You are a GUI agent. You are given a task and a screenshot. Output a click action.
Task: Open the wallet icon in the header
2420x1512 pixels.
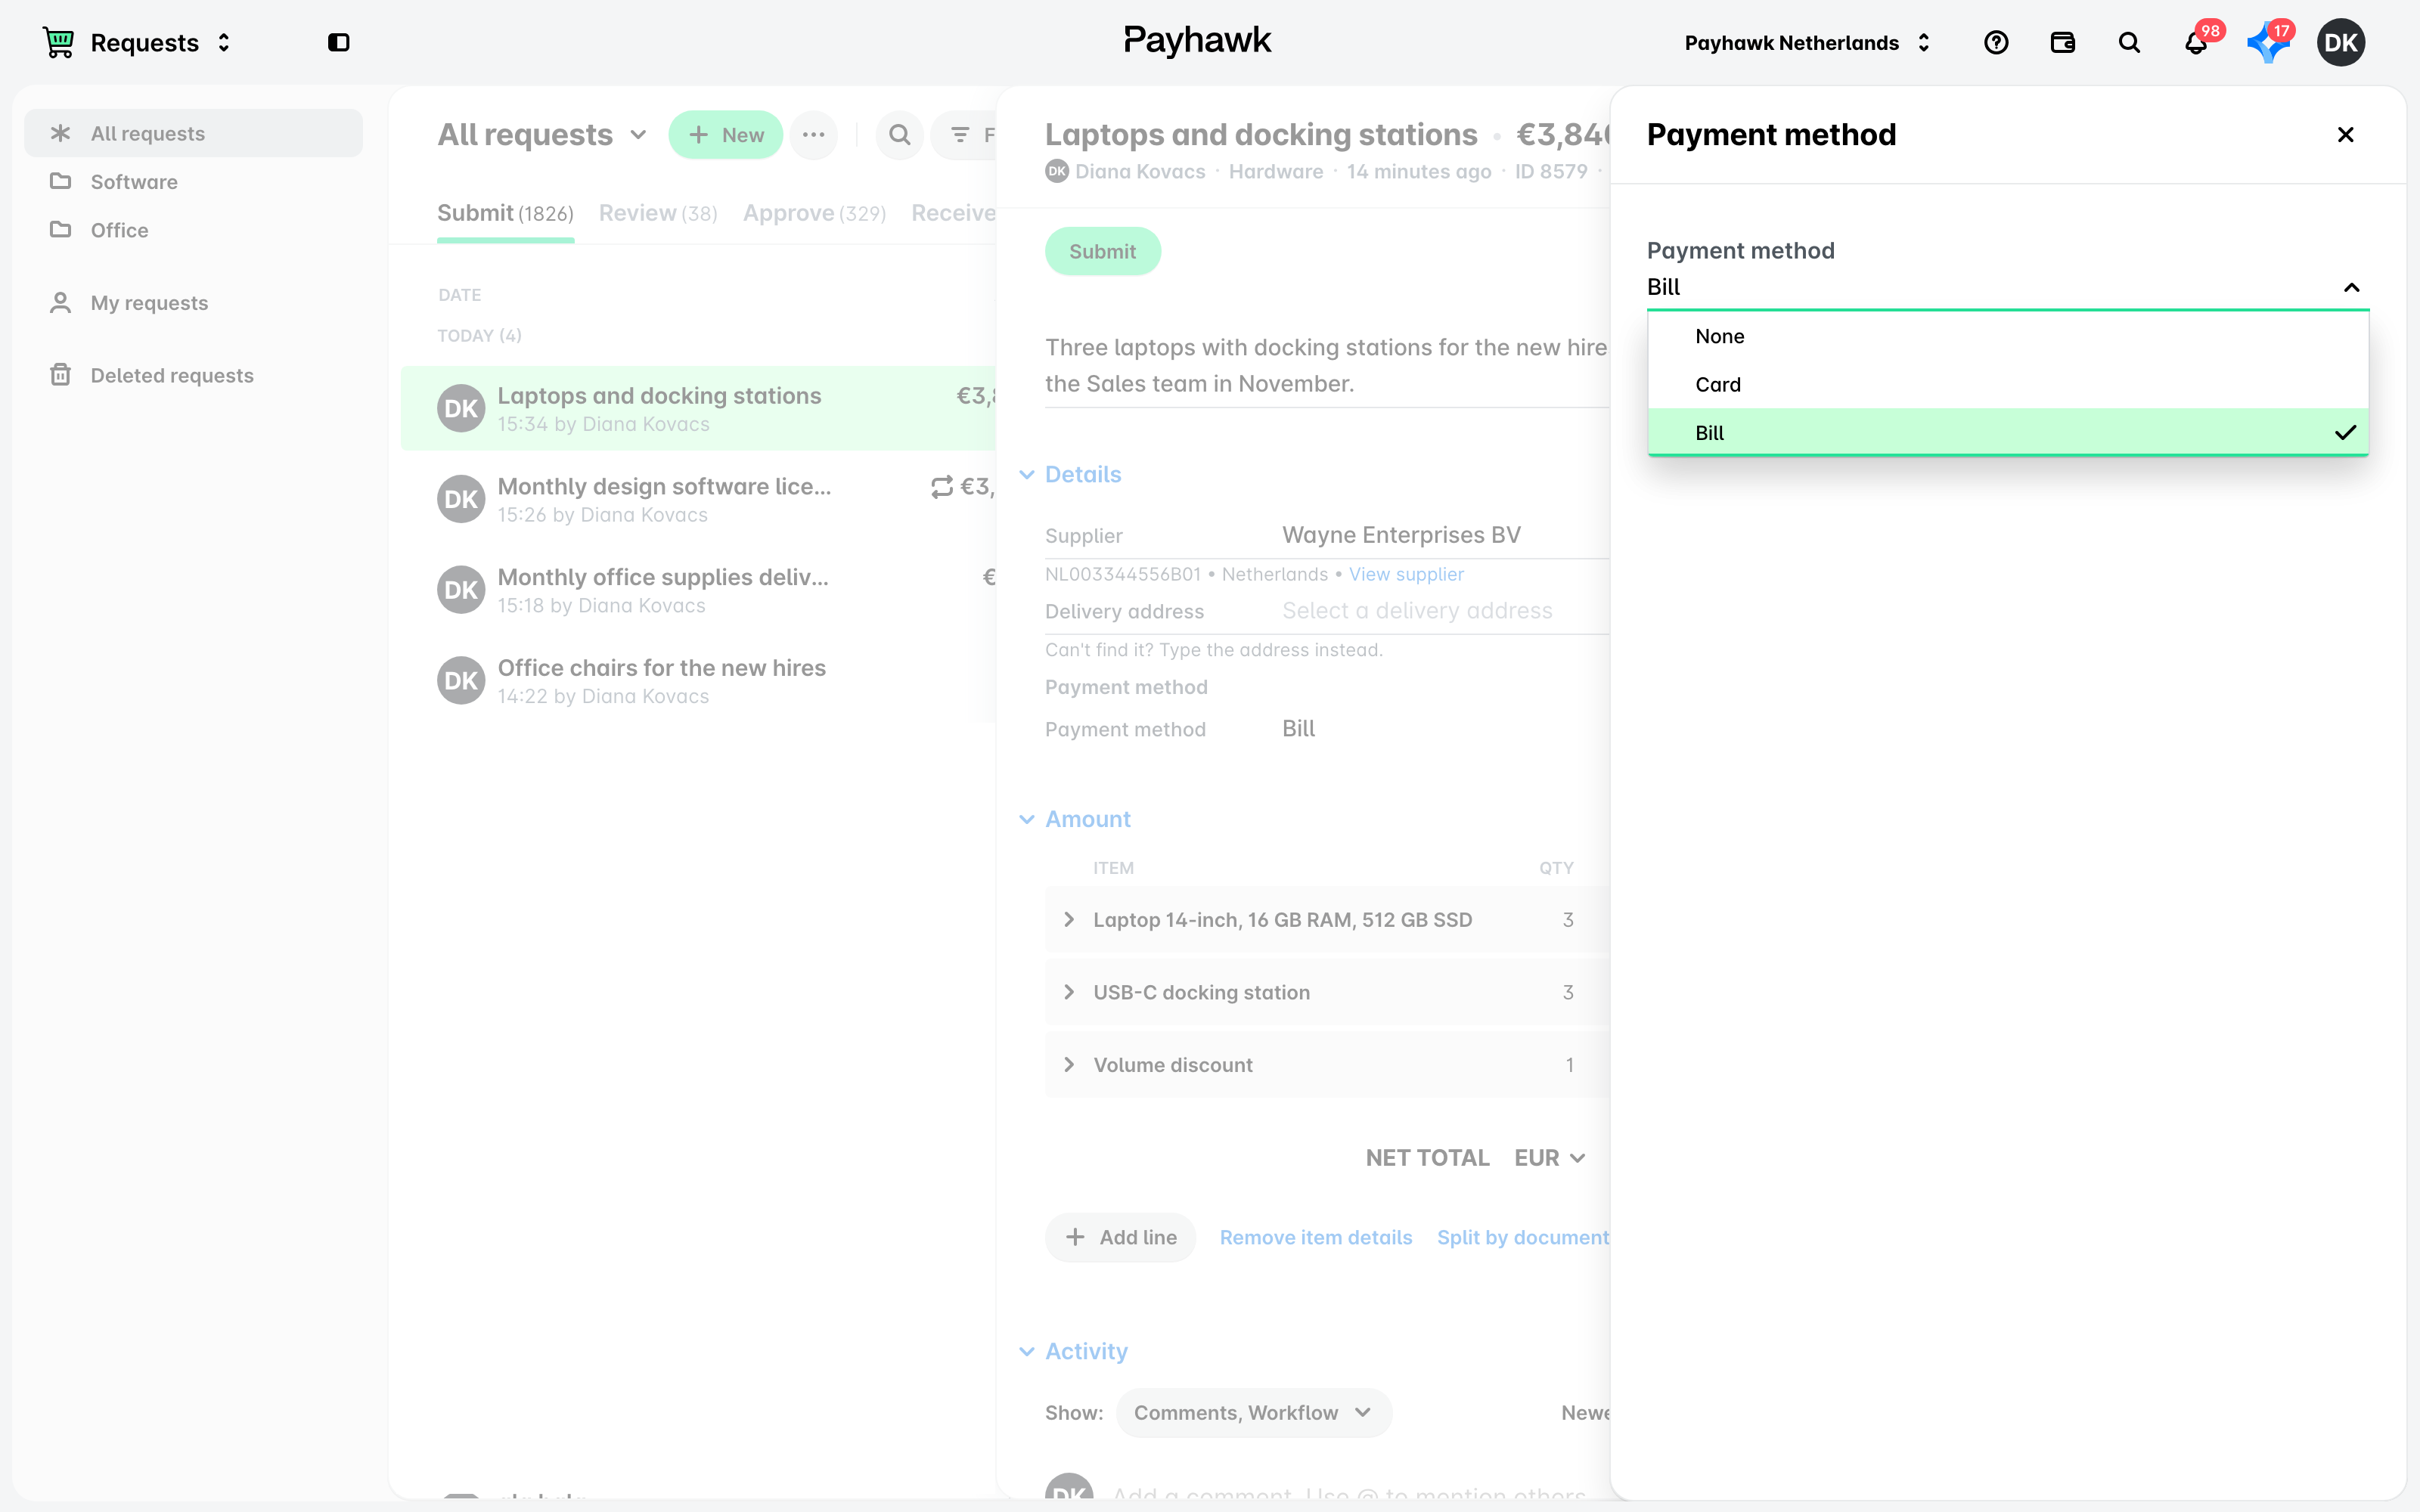[2063, 42]
